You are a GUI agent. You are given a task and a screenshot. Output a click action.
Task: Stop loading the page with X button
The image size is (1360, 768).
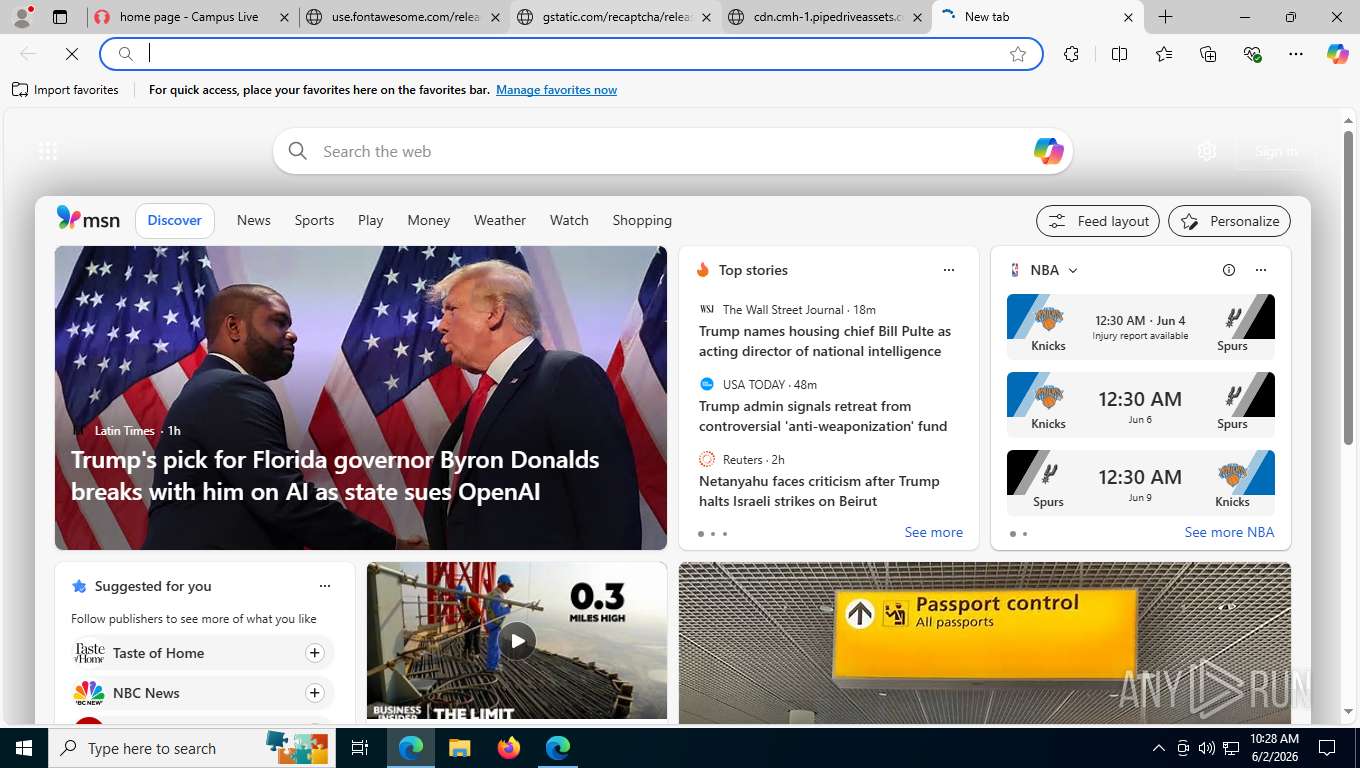[x=72, y=54]
